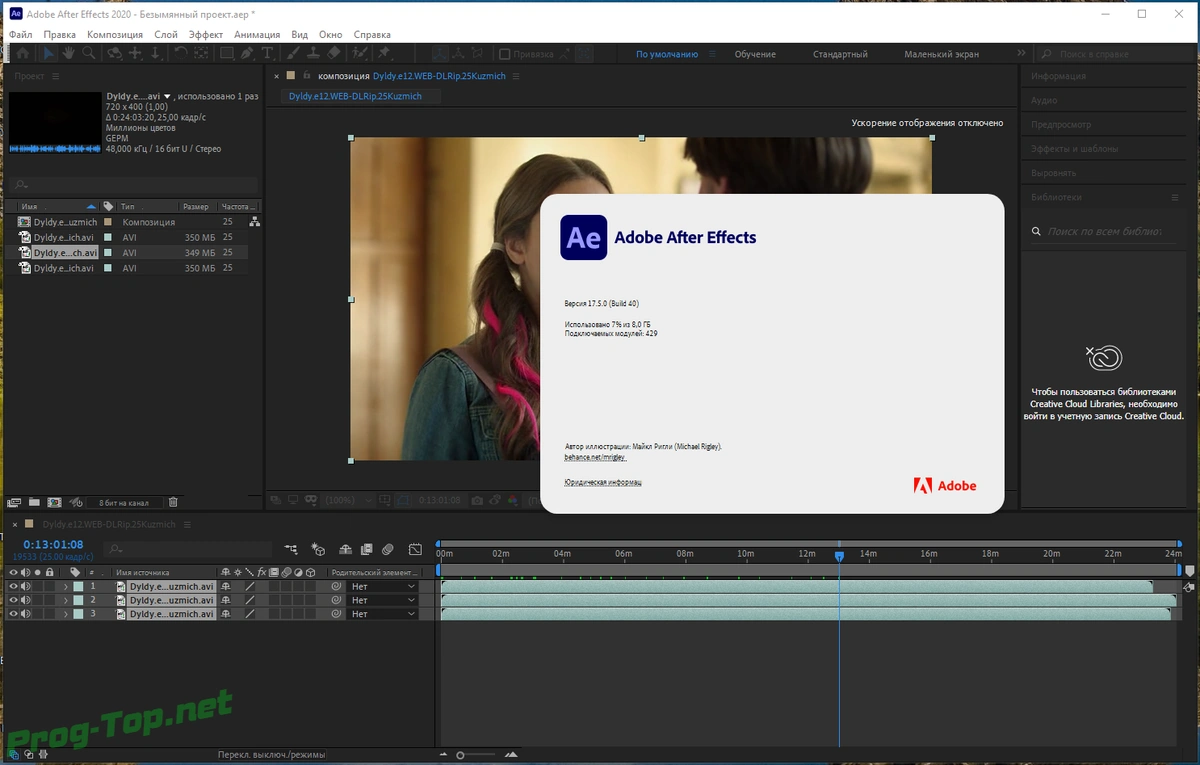Select the Selection arrow tool
This screenshot has height=765, width=1200.
pos(49,53)
